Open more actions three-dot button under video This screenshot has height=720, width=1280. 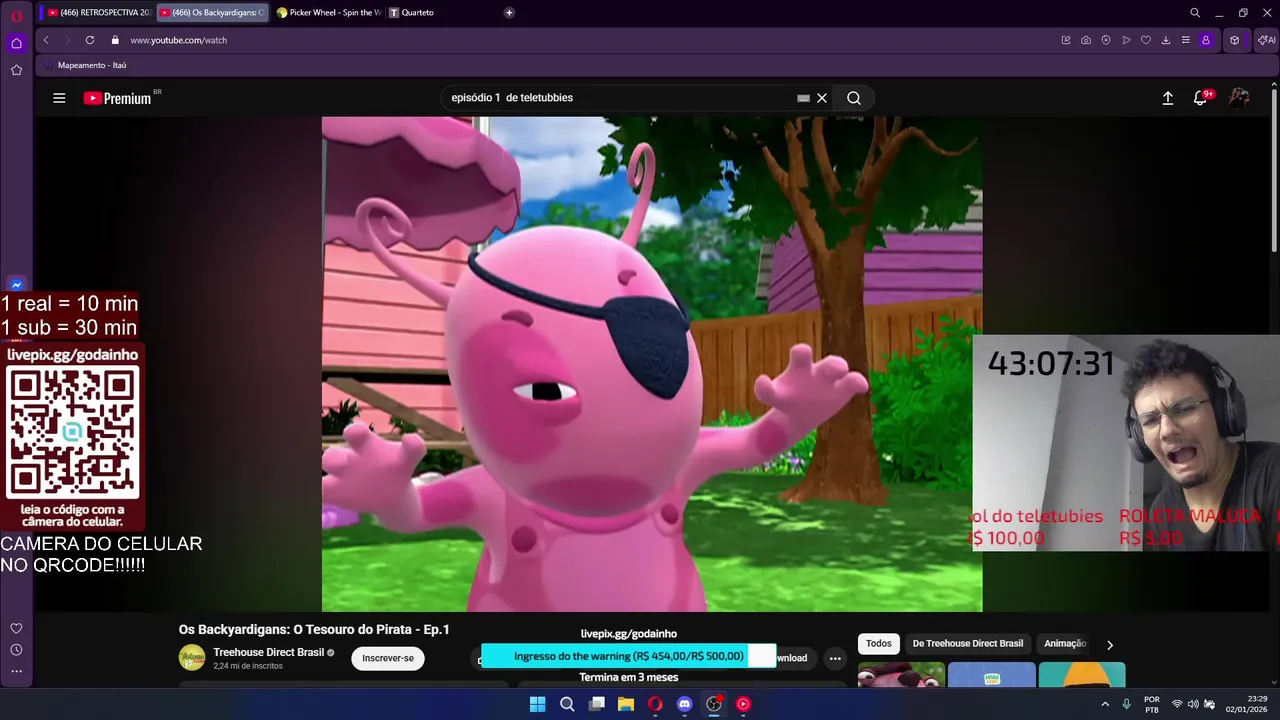[835, 658]
